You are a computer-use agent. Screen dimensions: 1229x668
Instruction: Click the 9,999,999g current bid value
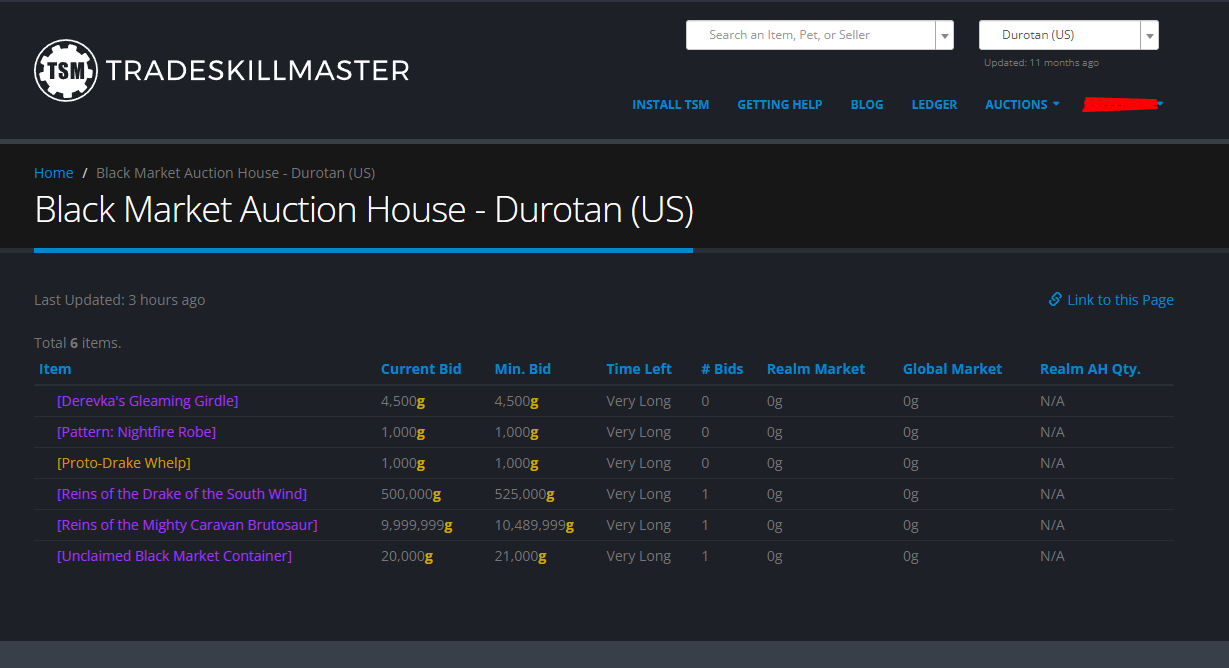coord(417,525)
